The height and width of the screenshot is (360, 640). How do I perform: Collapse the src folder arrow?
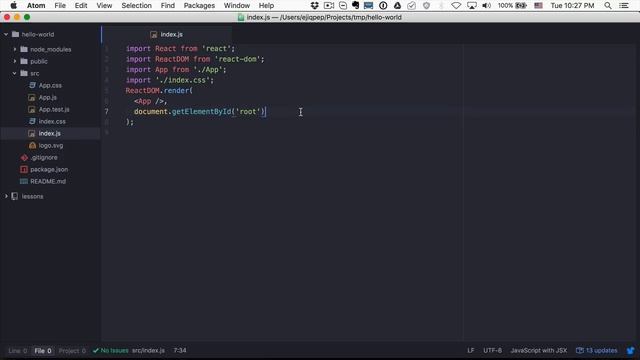pos(15,73)
